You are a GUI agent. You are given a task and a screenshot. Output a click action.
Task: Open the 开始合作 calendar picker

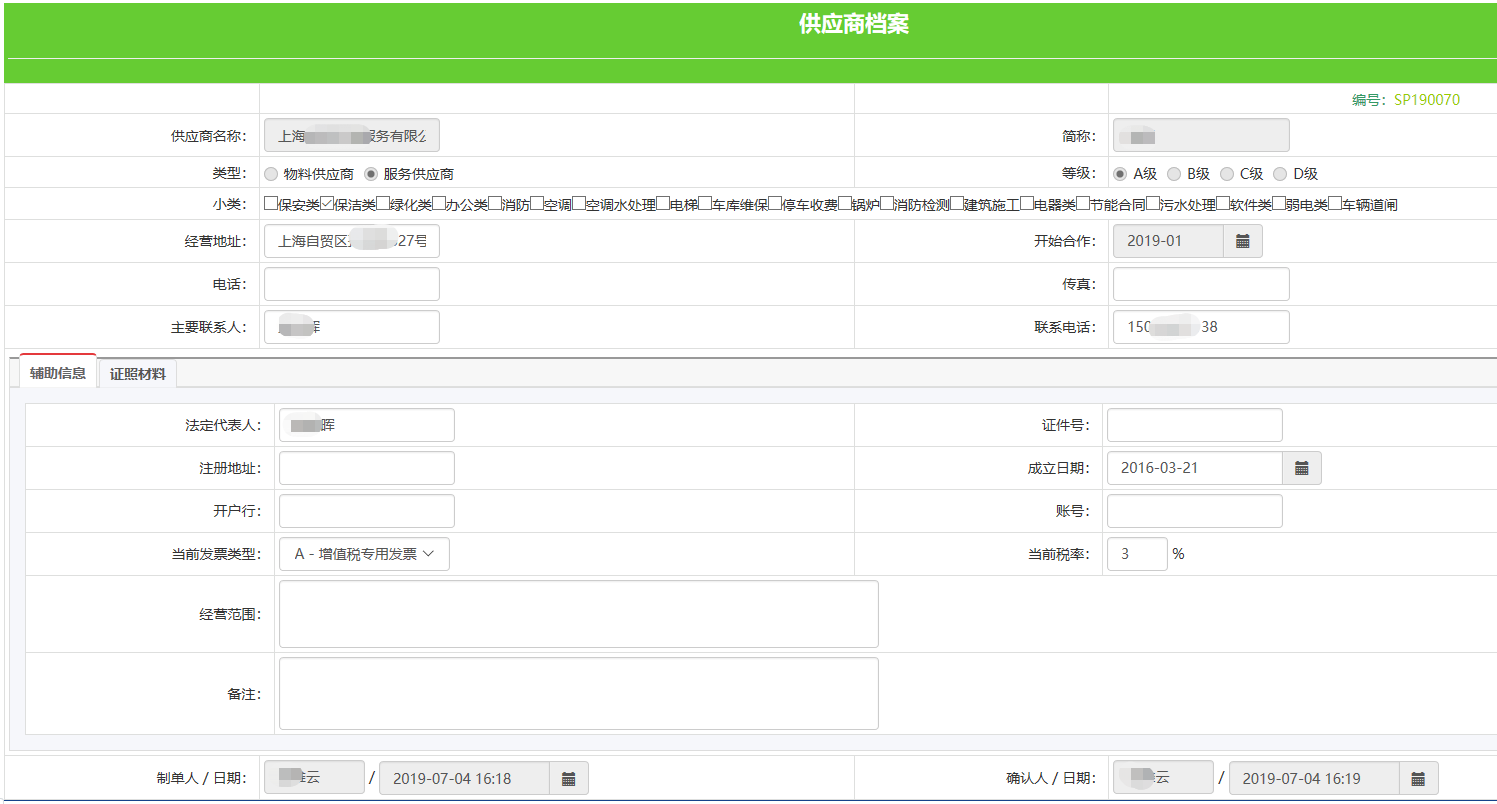coord(1243,241)
